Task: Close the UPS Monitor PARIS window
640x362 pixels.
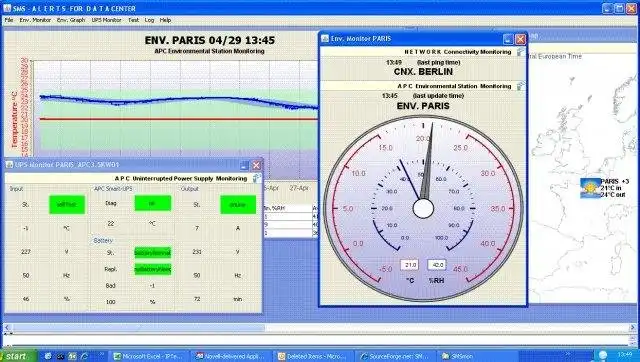Action: tap(256, 165)
